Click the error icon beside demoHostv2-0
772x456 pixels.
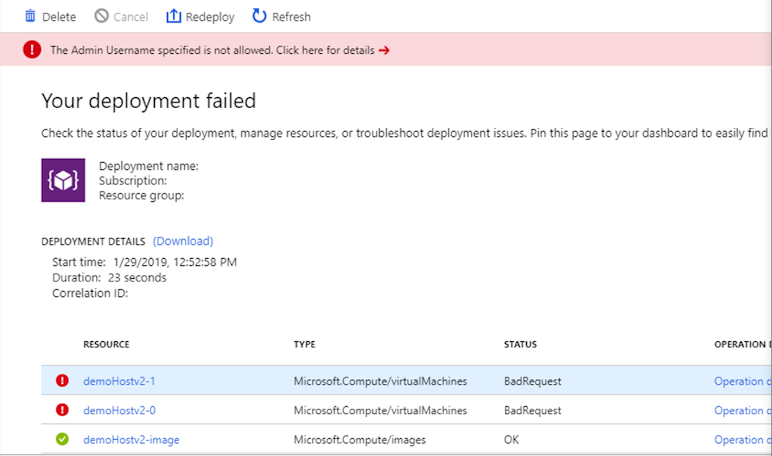[x=63, y=410]
